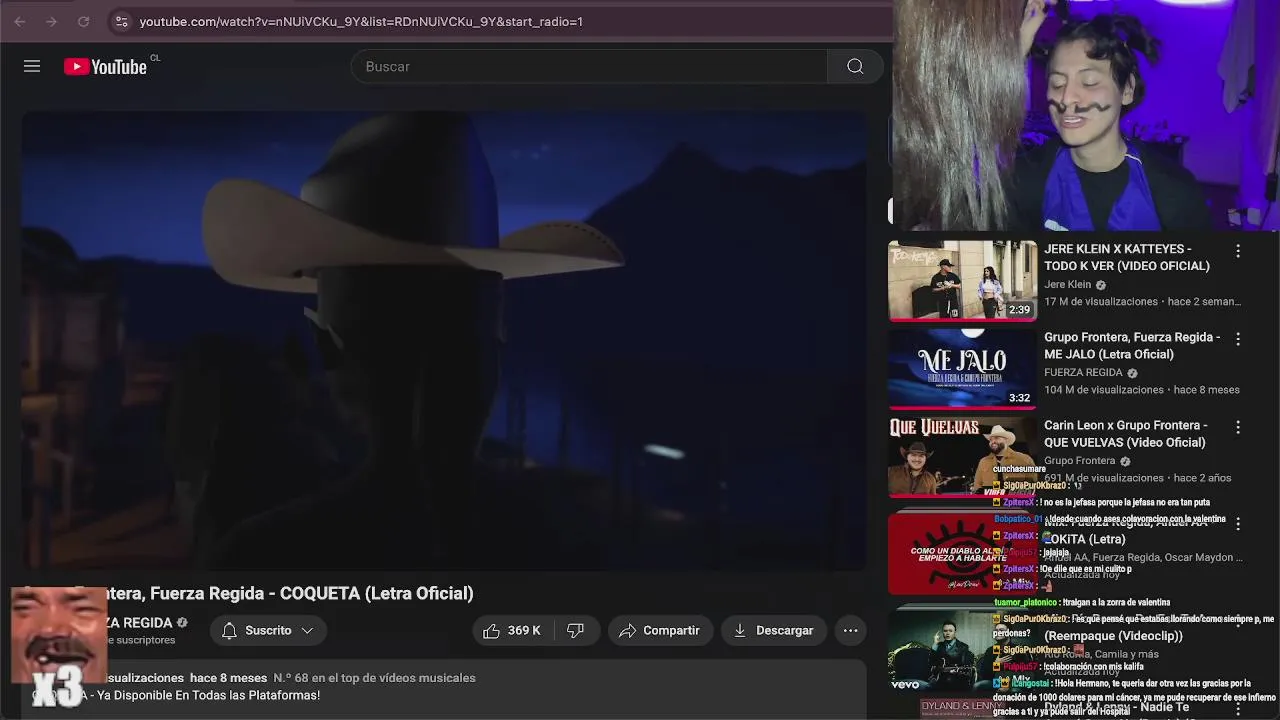Open ME JALO video thumbnail
The height and width of the screenshot is (720, 1280).
pyautogui.click(x=962, y=368)
